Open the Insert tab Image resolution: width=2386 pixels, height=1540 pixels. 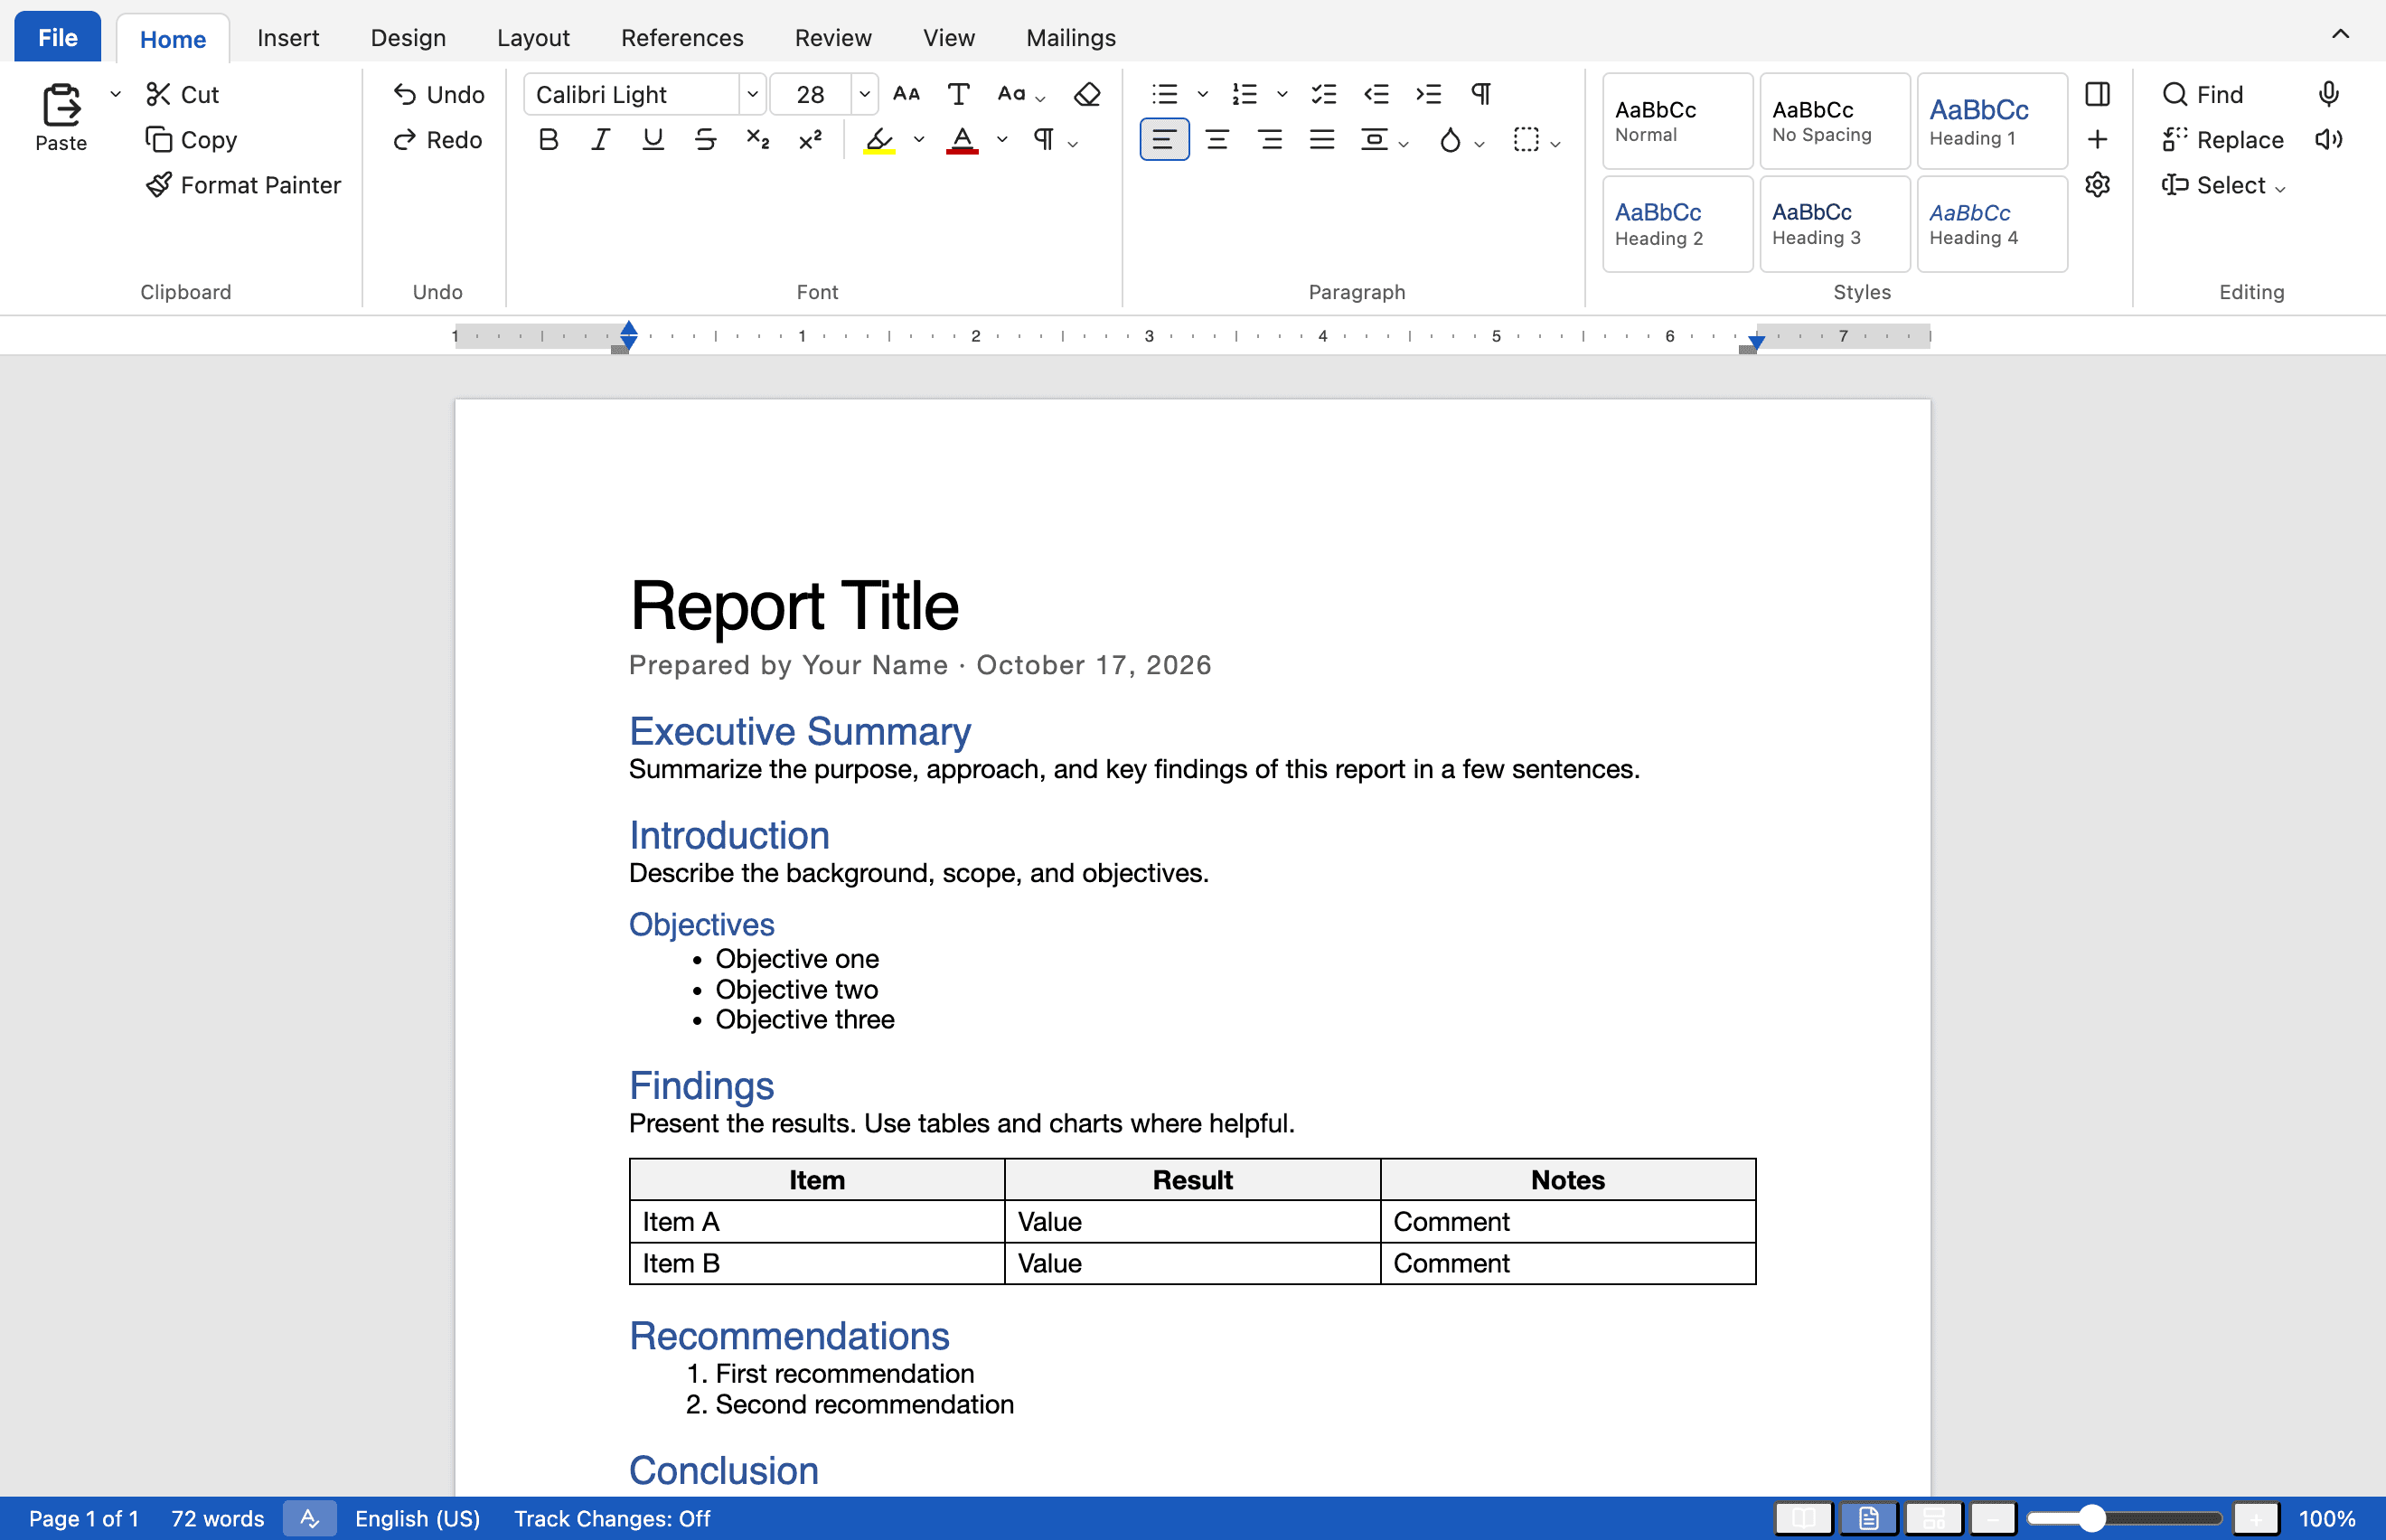pos(288,38)
